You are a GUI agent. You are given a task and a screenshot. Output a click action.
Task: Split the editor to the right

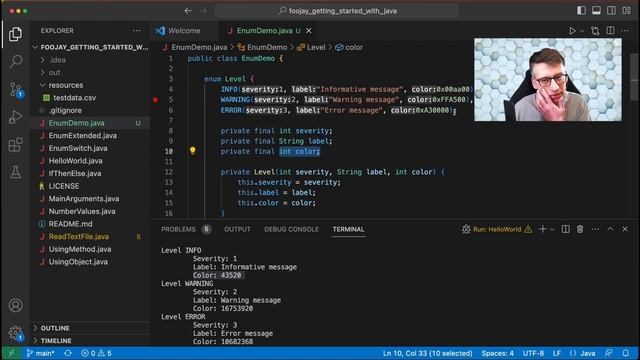(x=610, y=31)
